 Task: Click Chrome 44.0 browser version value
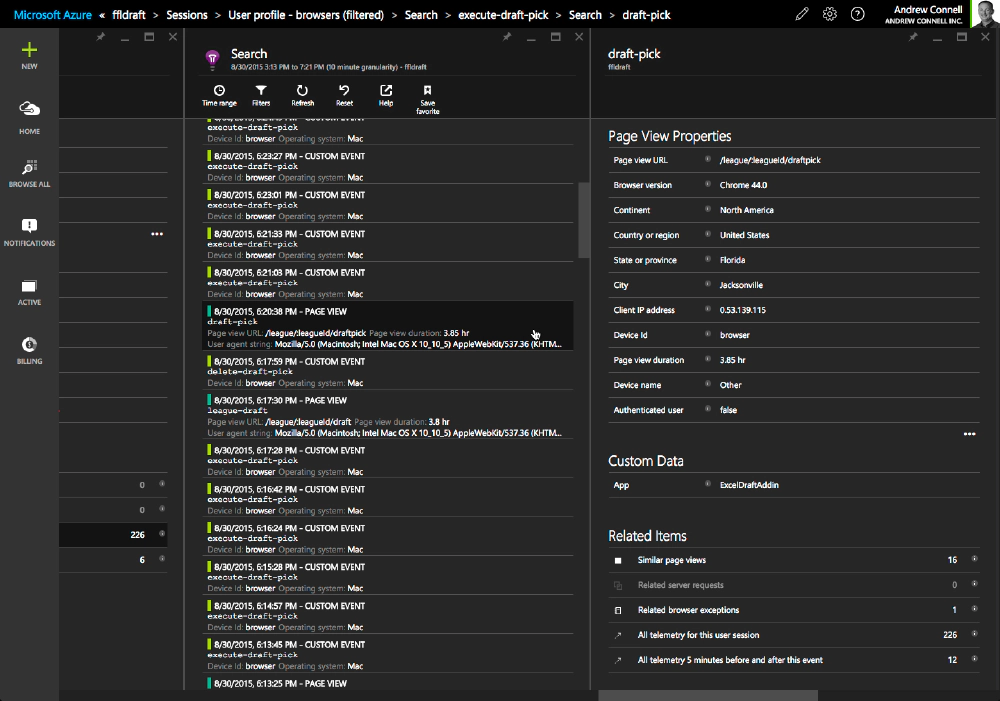click(743, 185)
